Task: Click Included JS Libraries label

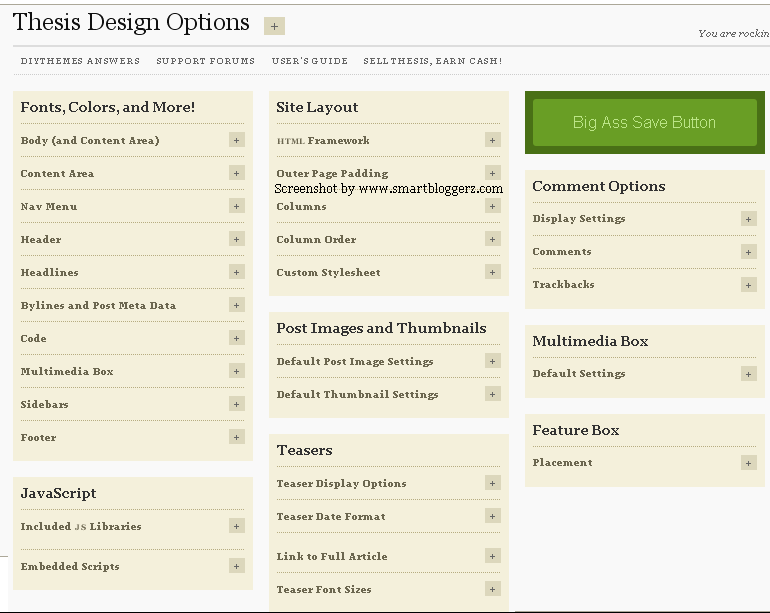Action: [x=81, y=526]
